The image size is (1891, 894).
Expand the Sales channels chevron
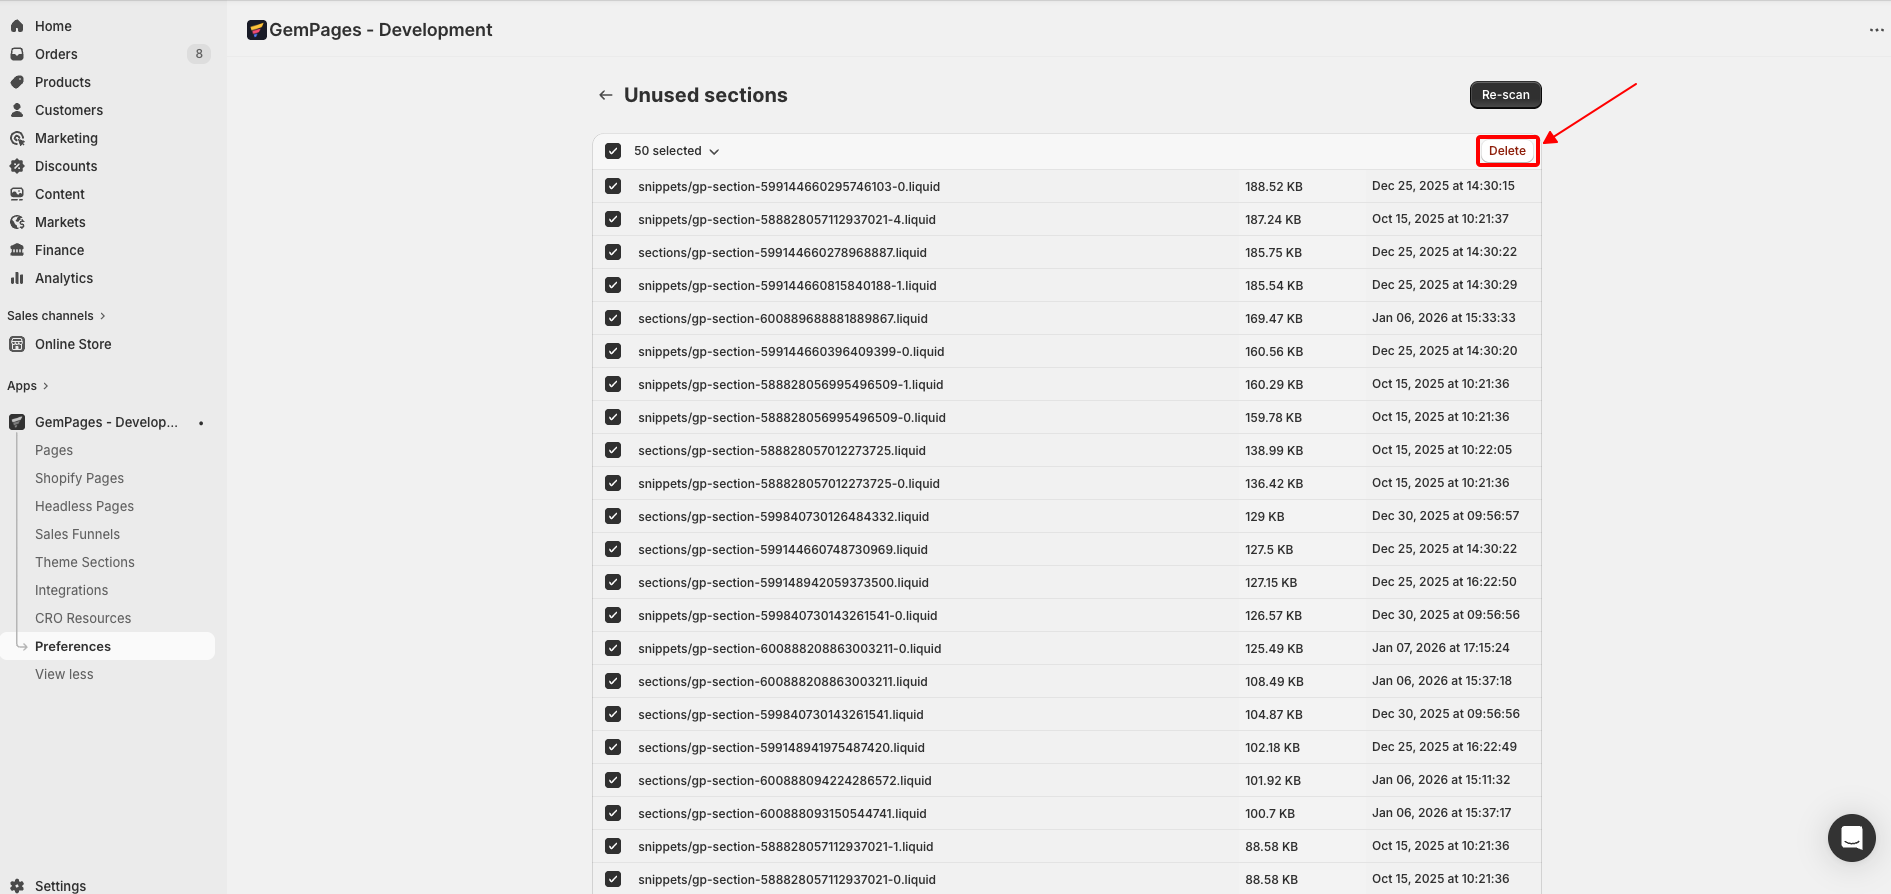(102, 316)
